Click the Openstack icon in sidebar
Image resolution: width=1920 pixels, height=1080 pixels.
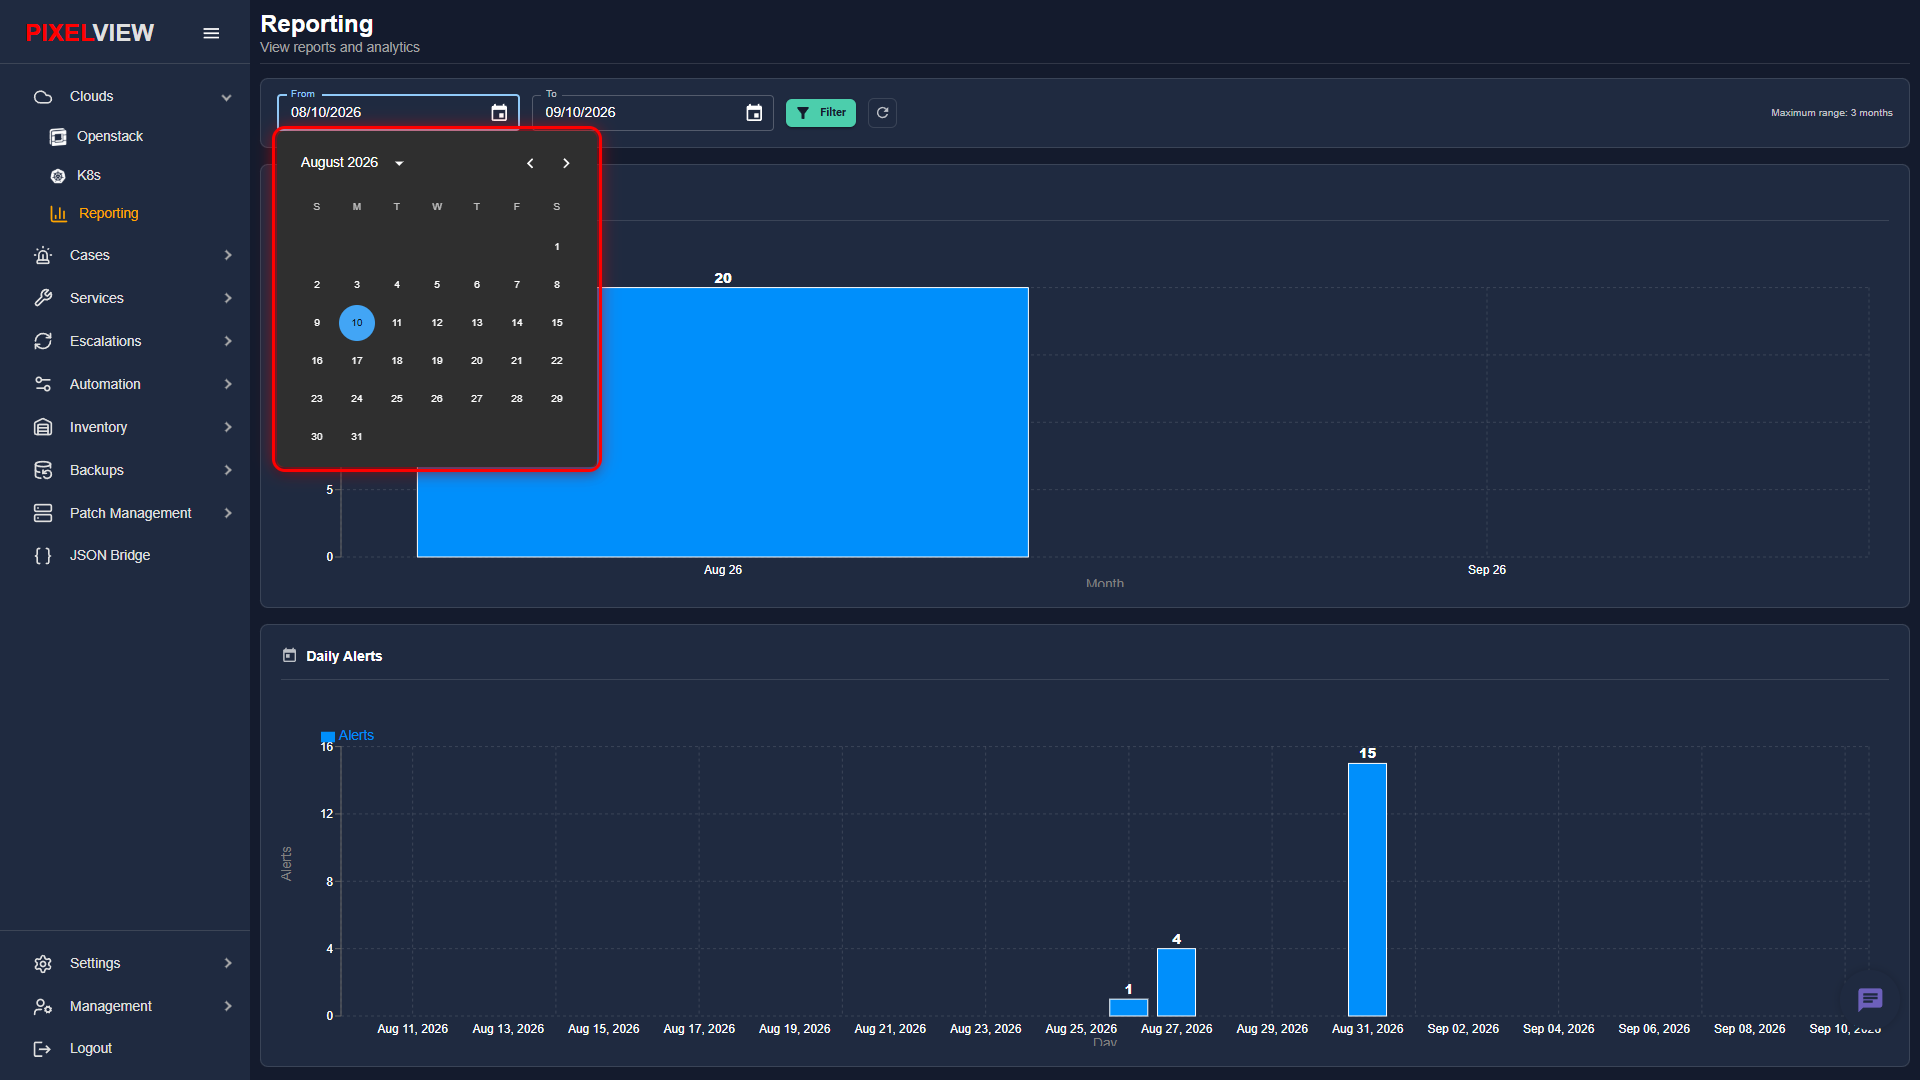(58, 136)
